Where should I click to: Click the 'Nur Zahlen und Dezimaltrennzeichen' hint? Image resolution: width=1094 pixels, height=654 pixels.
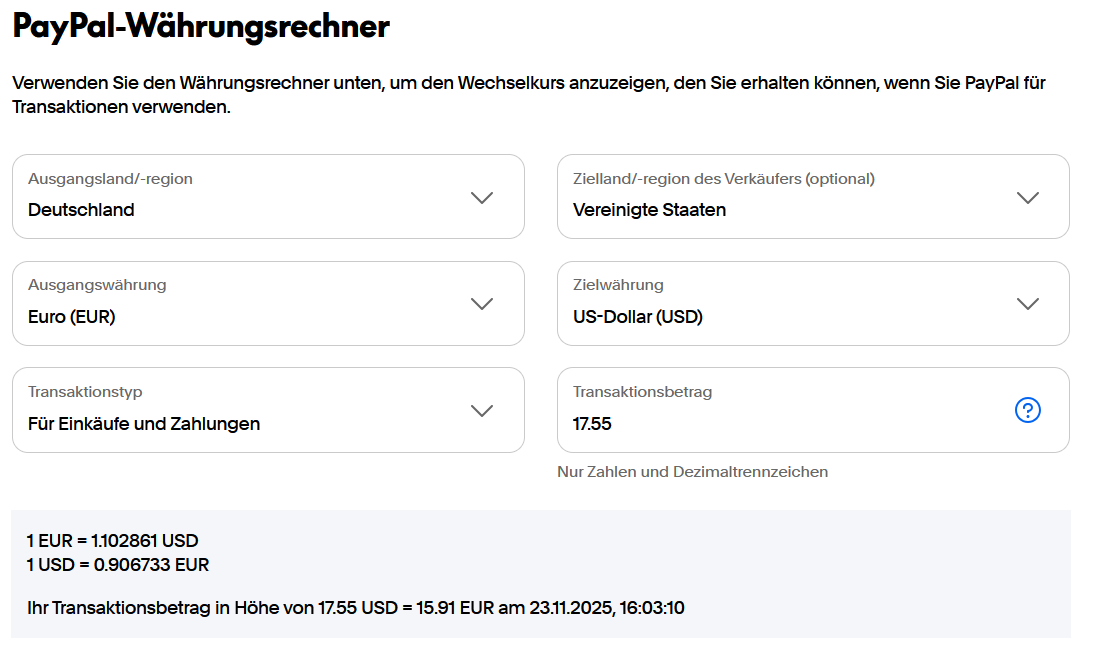[x=692, y=472]
